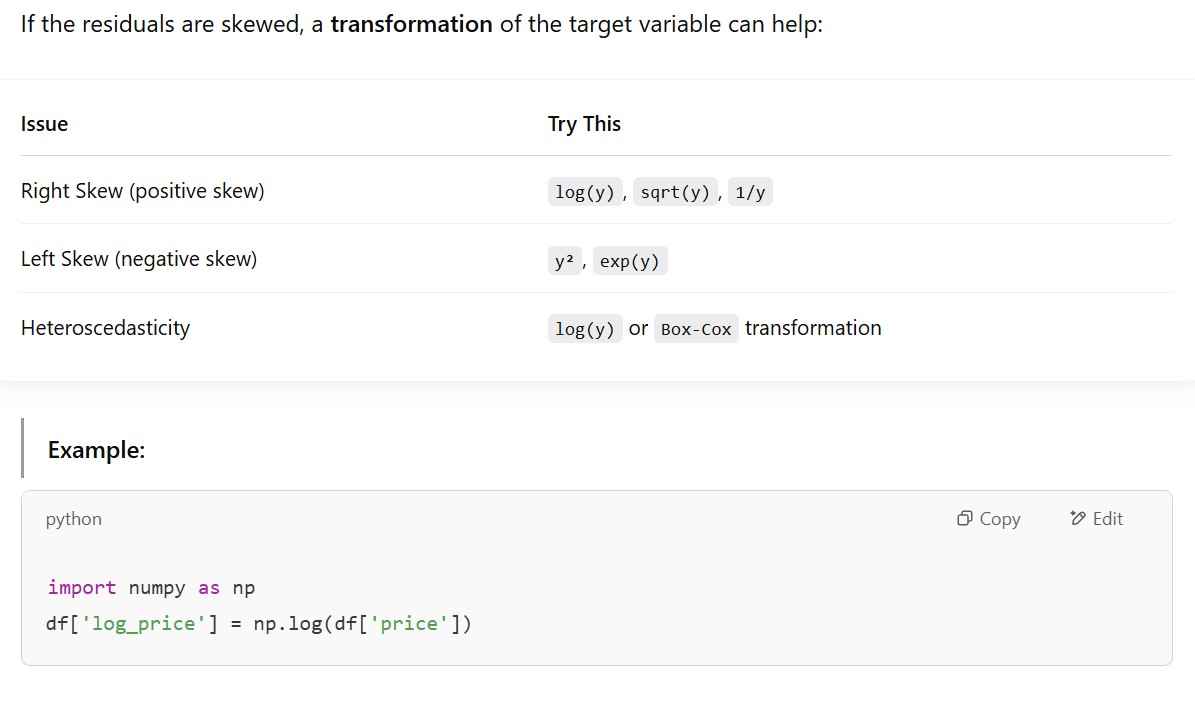The width and height of the screenshot is (1195, 718).
Task: Select the Right Skew (positive skew) cell
Action: [142, 191]
